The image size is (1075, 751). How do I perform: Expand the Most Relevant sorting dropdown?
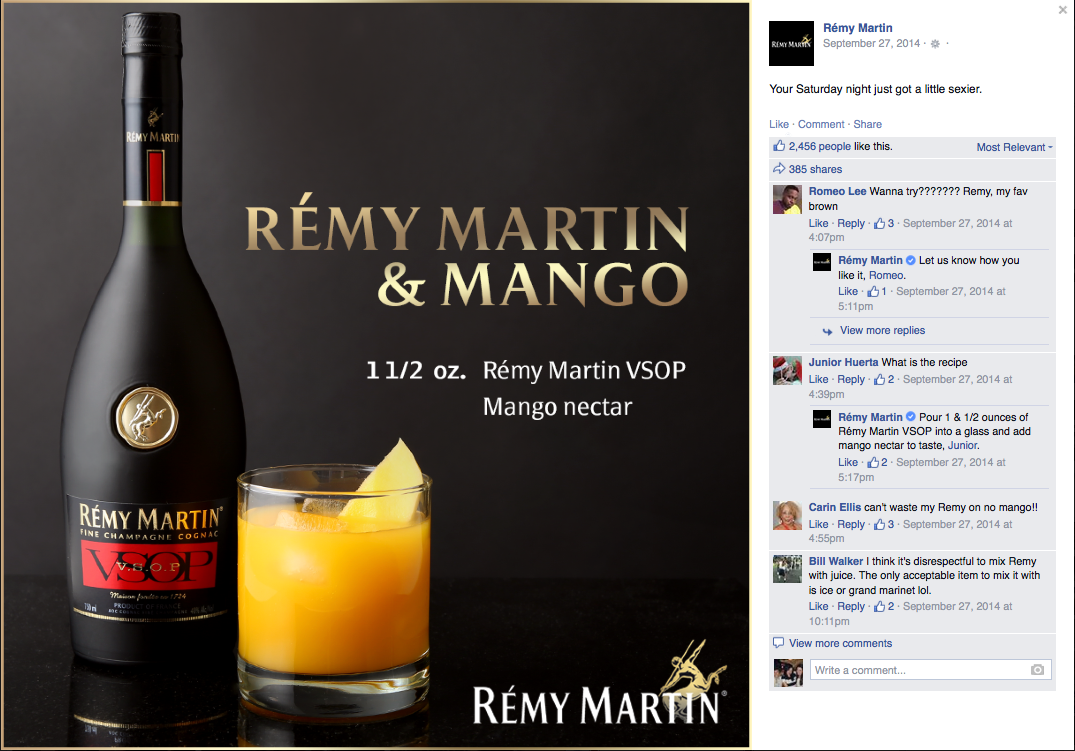(1014, 147)
